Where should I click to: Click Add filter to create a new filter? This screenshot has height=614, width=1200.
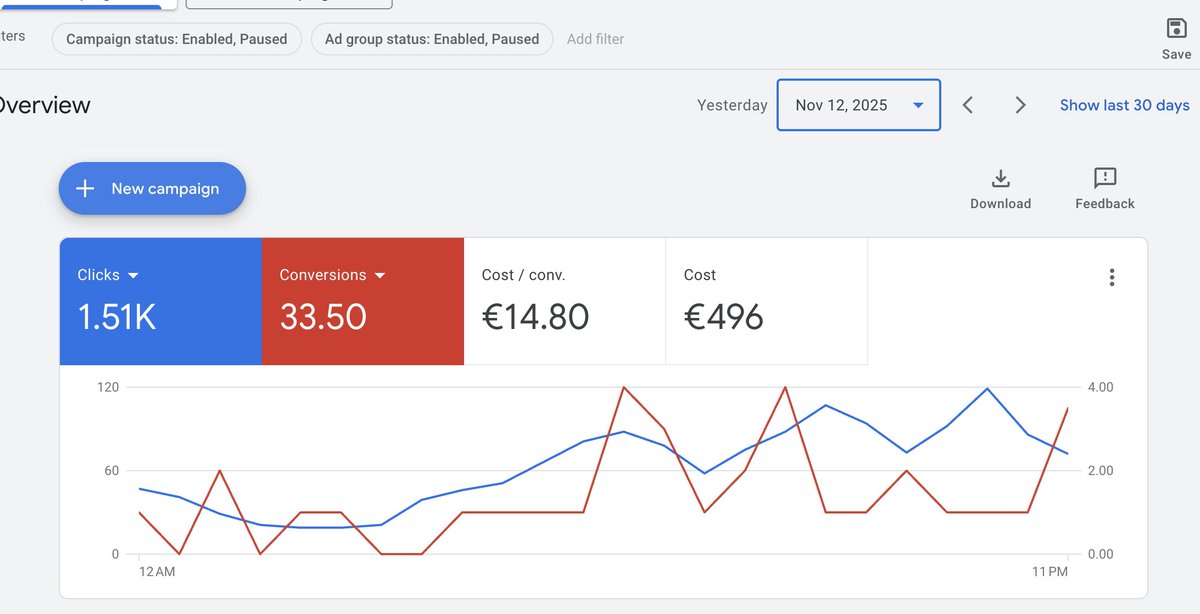[x=595, y=39]
